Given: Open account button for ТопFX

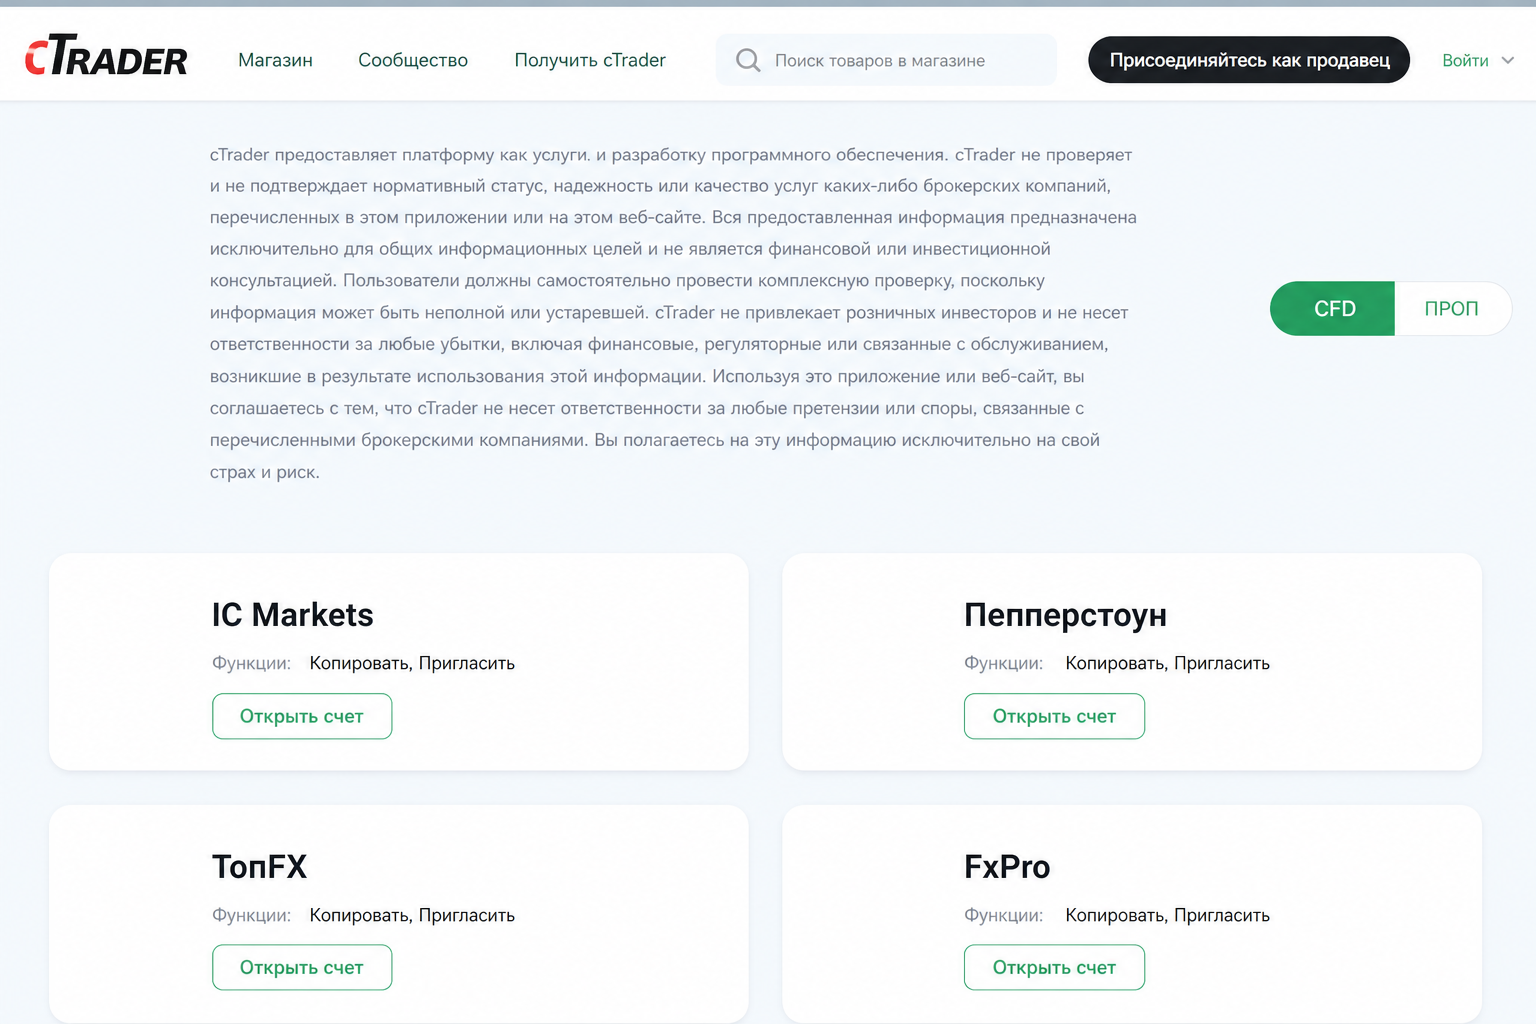Looking at the screenshot, I should (x=302, y=967).
